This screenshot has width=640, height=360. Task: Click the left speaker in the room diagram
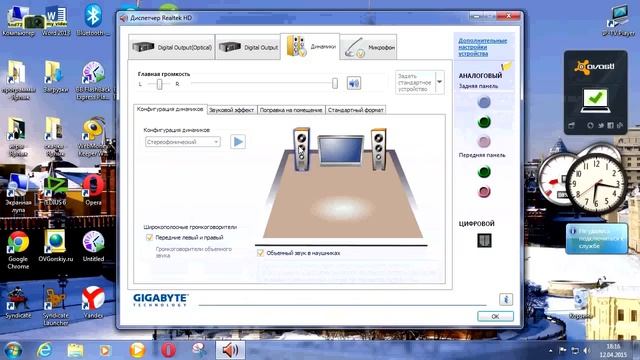(302, 149)
